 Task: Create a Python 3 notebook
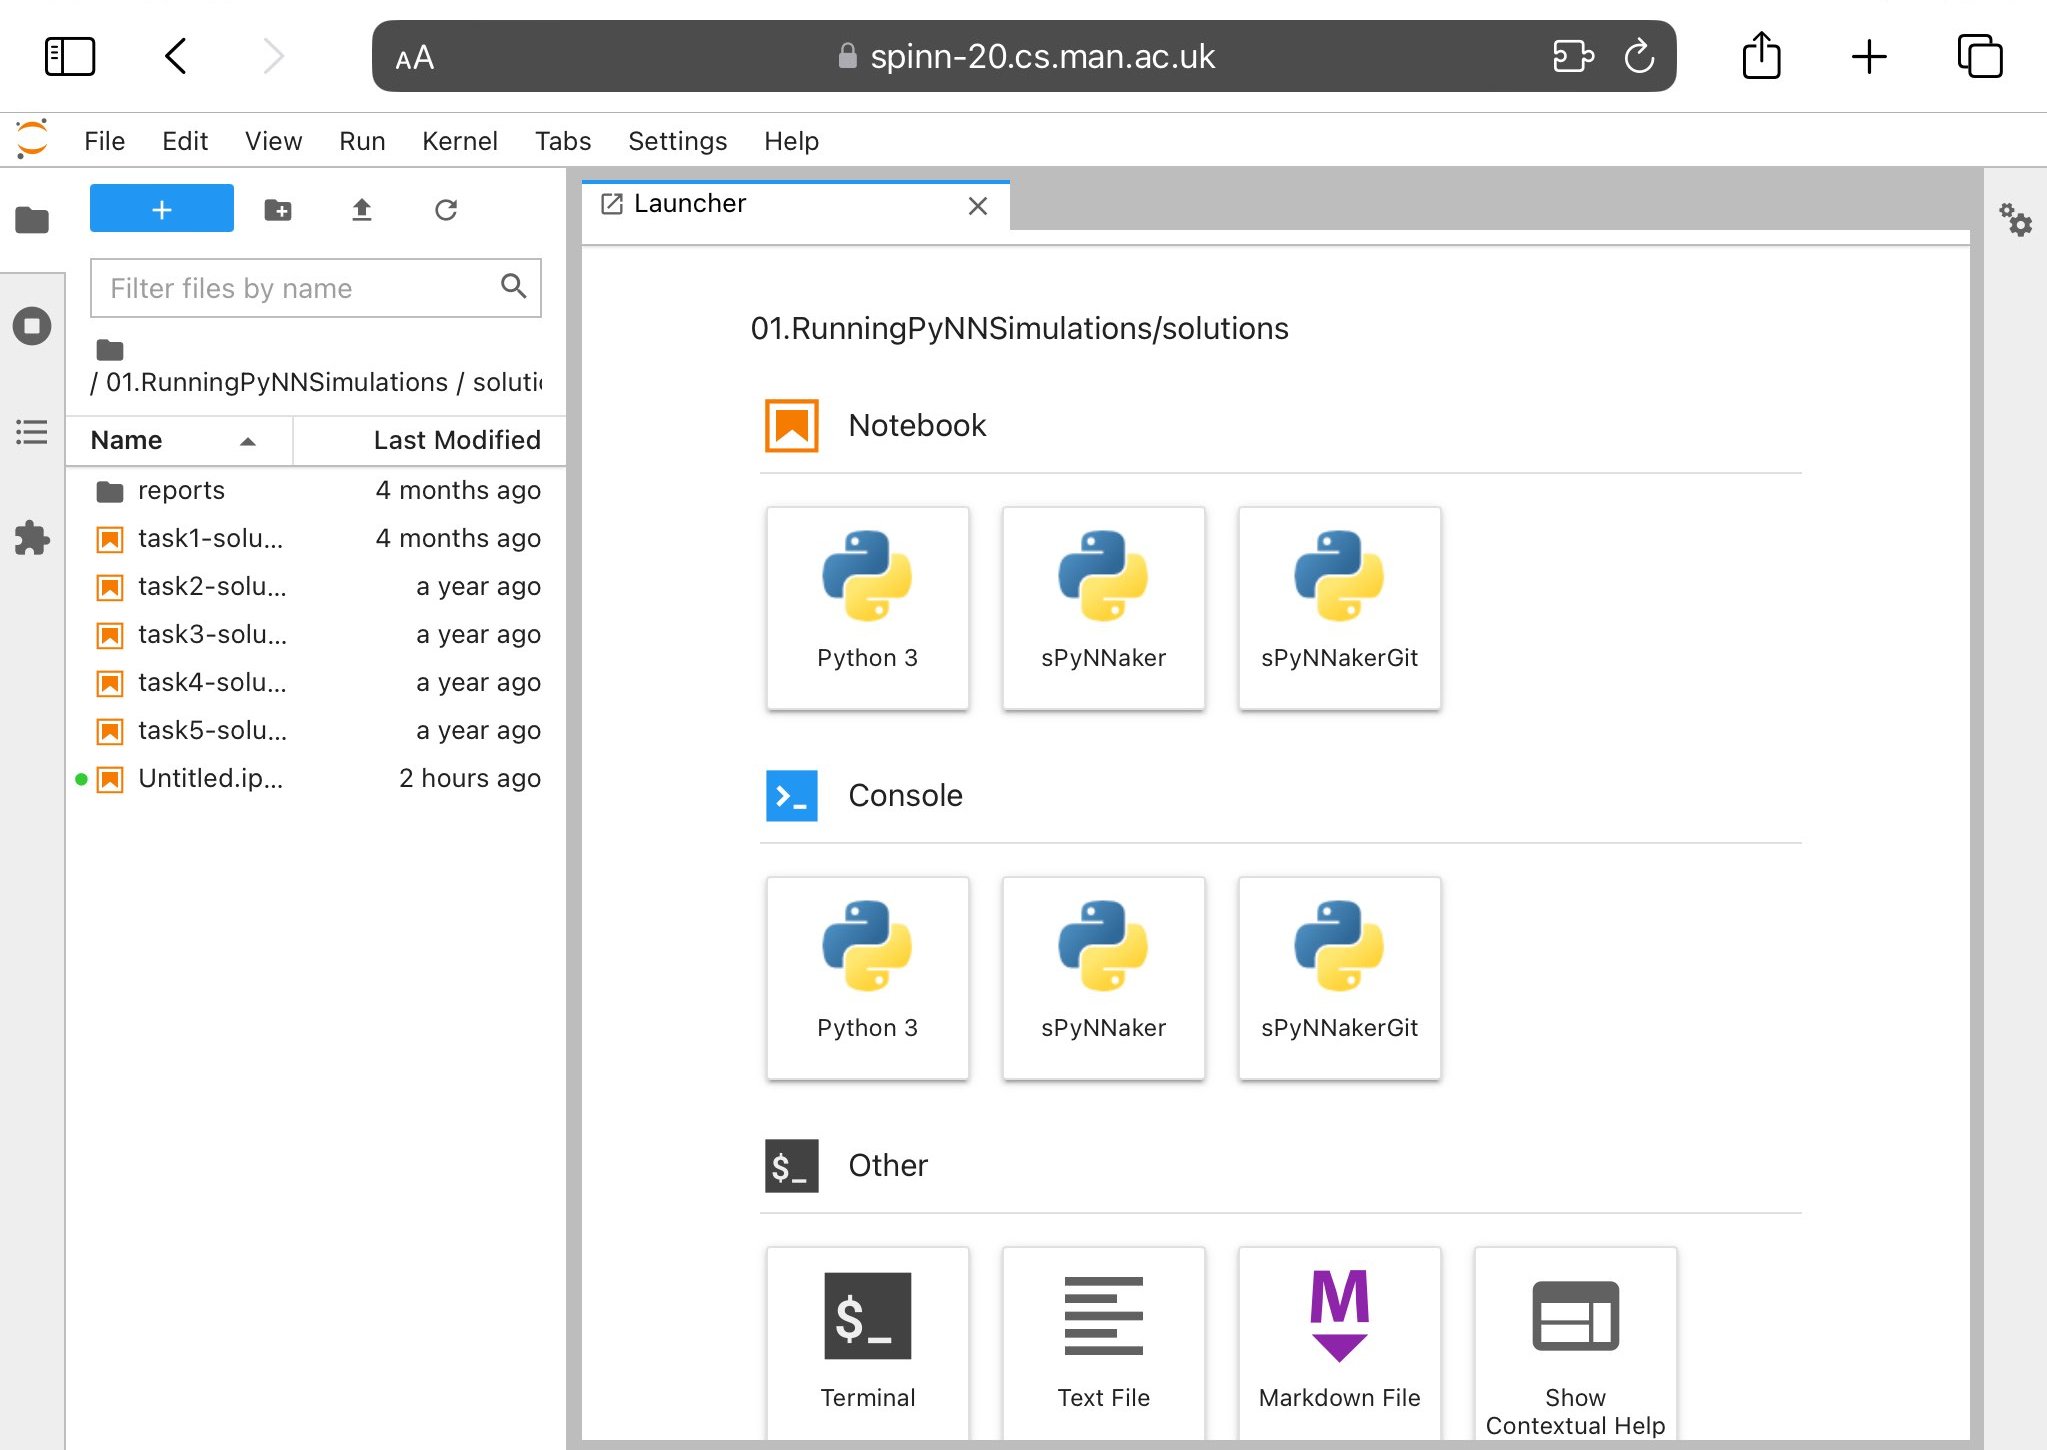pyautogui.click(x=867, y=608)
